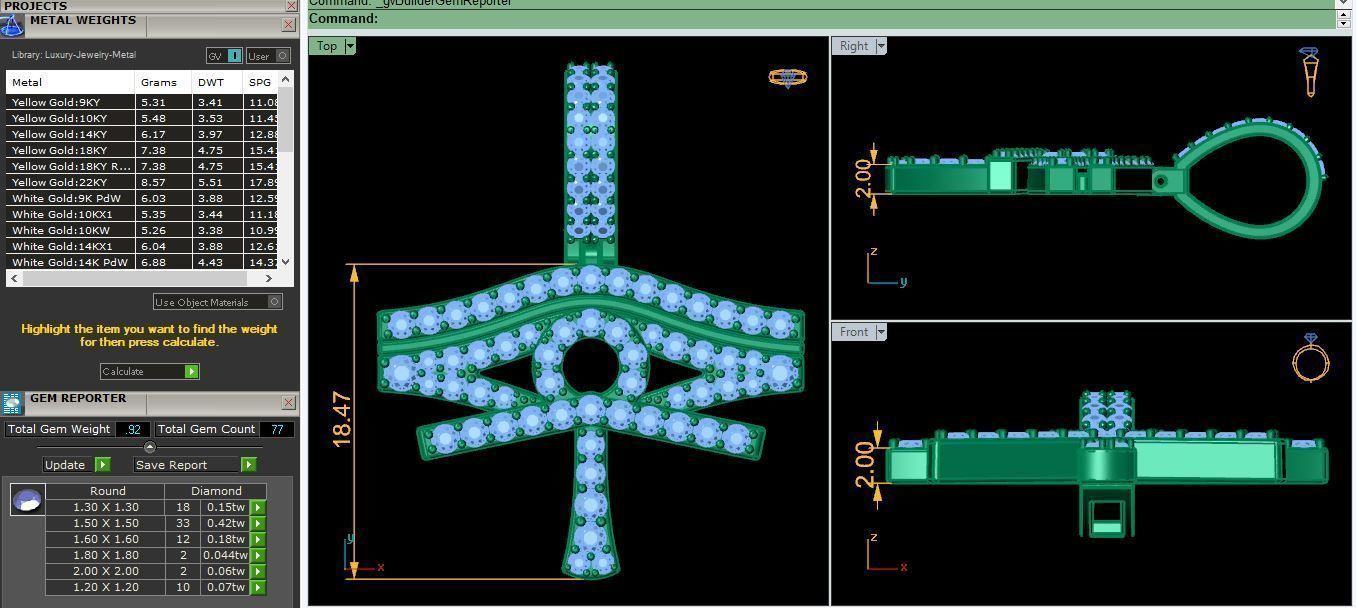Select the White Gold:9K PdW row
Screen dimensions: 1357x608
pos(143,198)
